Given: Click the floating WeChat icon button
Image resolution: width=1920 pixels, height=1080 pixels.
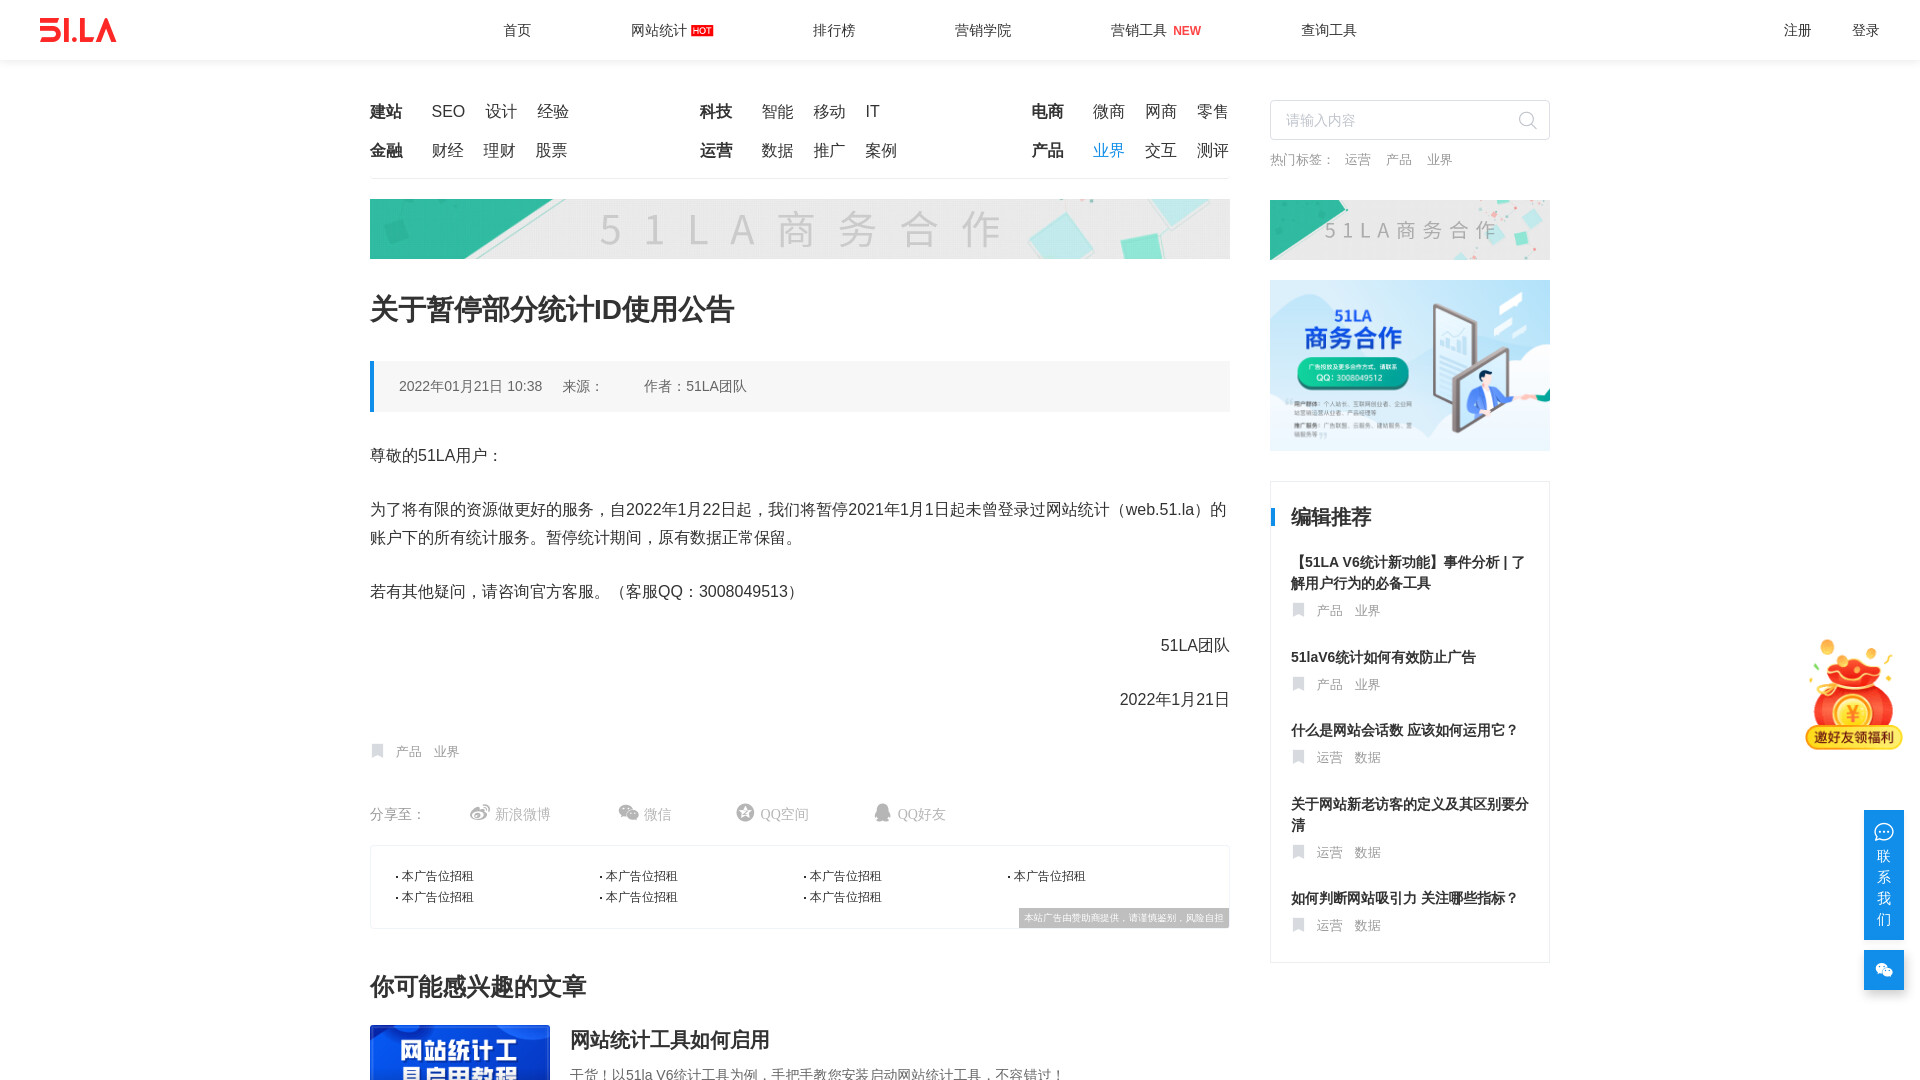Looking at the screenshot, I should [1883, 970].
